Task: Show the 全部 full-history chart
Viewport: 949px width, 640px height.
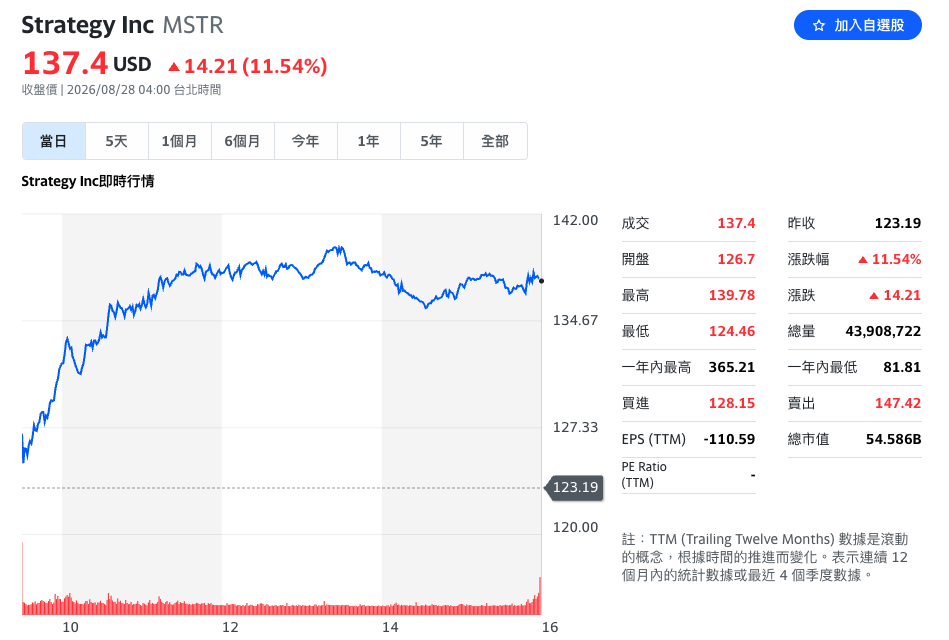Action: pyautogui.click(x=495, y=141)
